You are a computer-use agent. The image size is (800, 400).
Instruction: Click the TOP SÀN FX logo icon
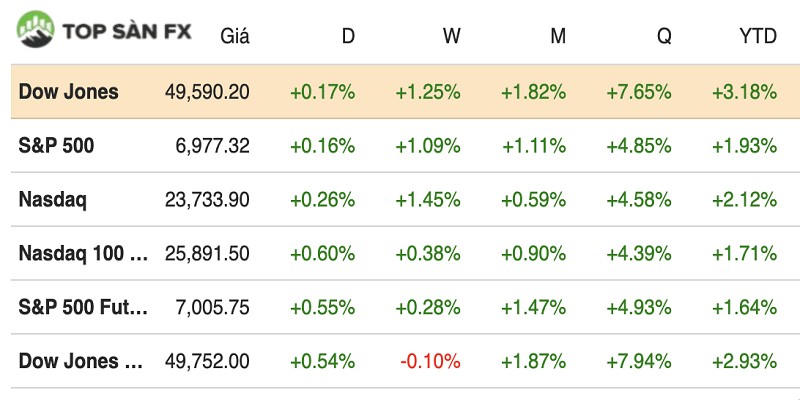click(36, 29)
